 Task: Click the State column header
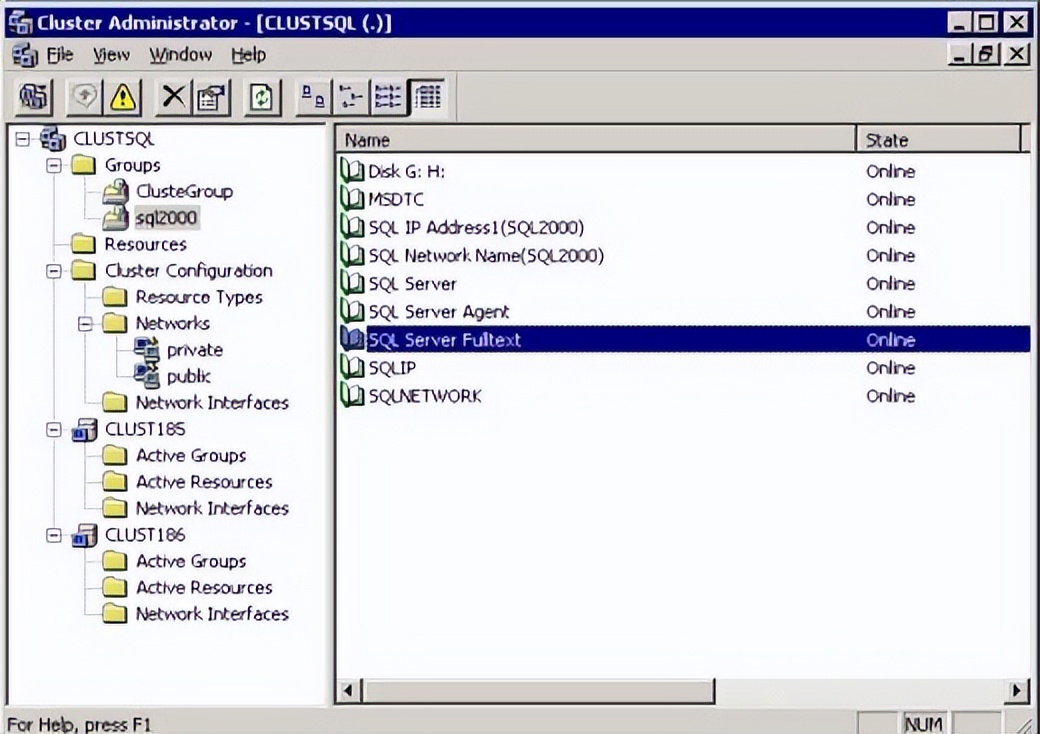click(x=936, y=140)
